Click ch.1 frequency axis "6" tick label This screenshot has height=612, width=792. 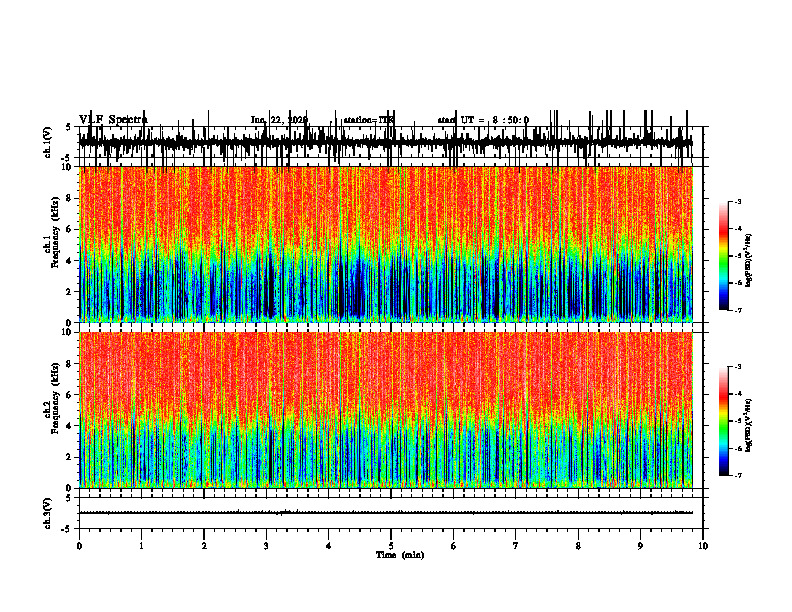70,230
